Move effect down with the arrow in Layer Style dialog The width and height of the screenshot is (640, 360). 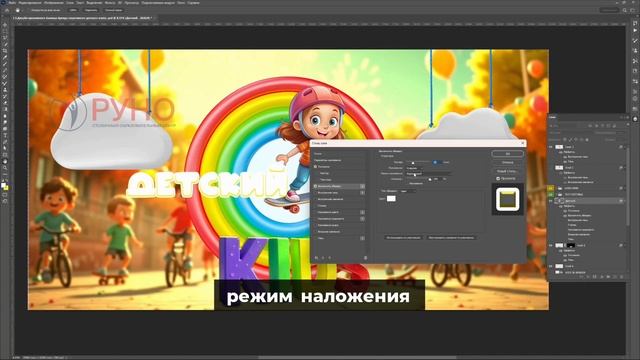point(329,258)
